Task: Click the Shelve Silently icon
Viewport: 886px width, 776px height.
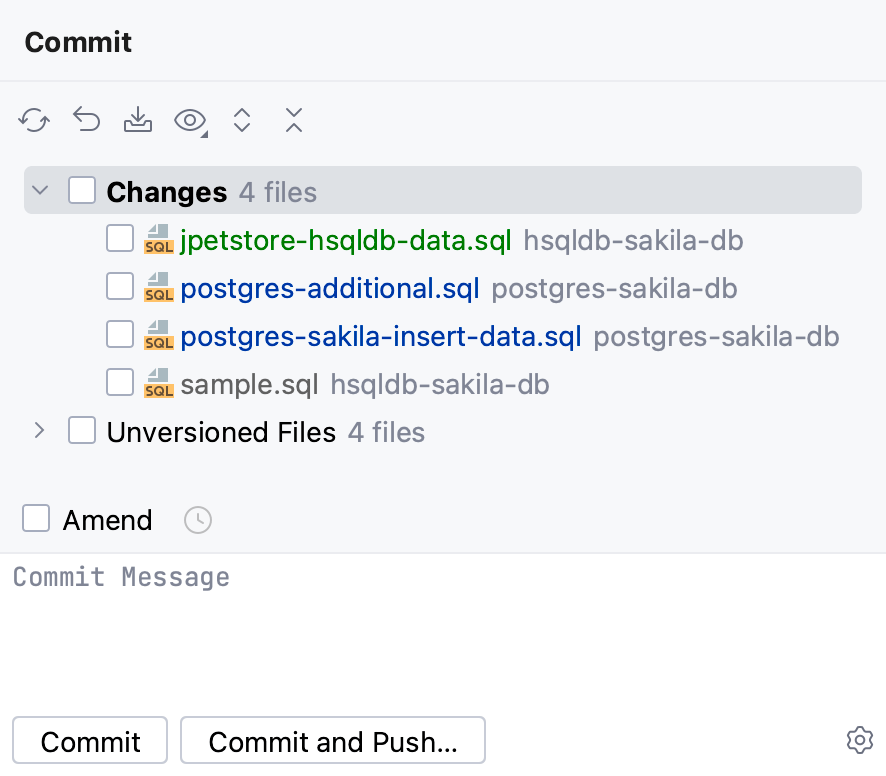Action: (x=138, y=121)
